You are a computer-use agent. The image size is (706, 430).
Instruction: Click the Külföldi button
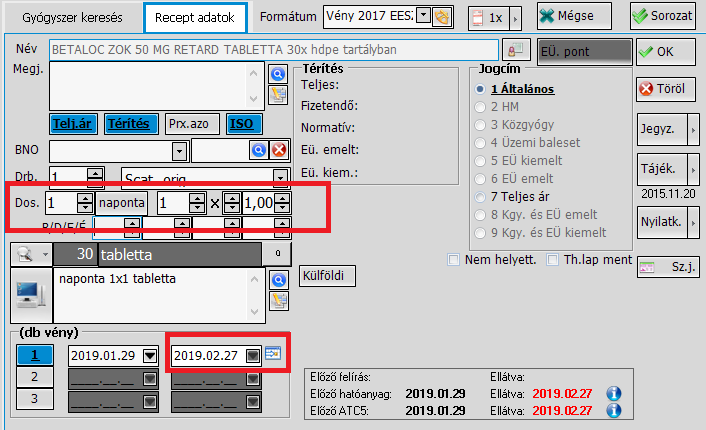click(x=327, y=275)
